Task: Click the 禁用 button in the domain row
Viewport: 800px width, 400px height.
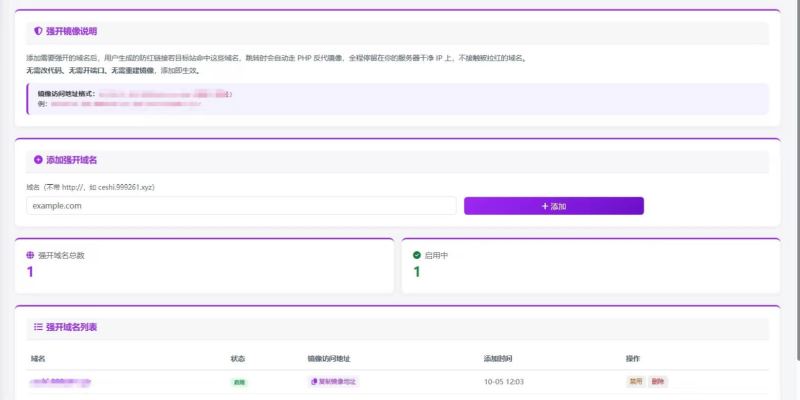Action: point(636,382)
